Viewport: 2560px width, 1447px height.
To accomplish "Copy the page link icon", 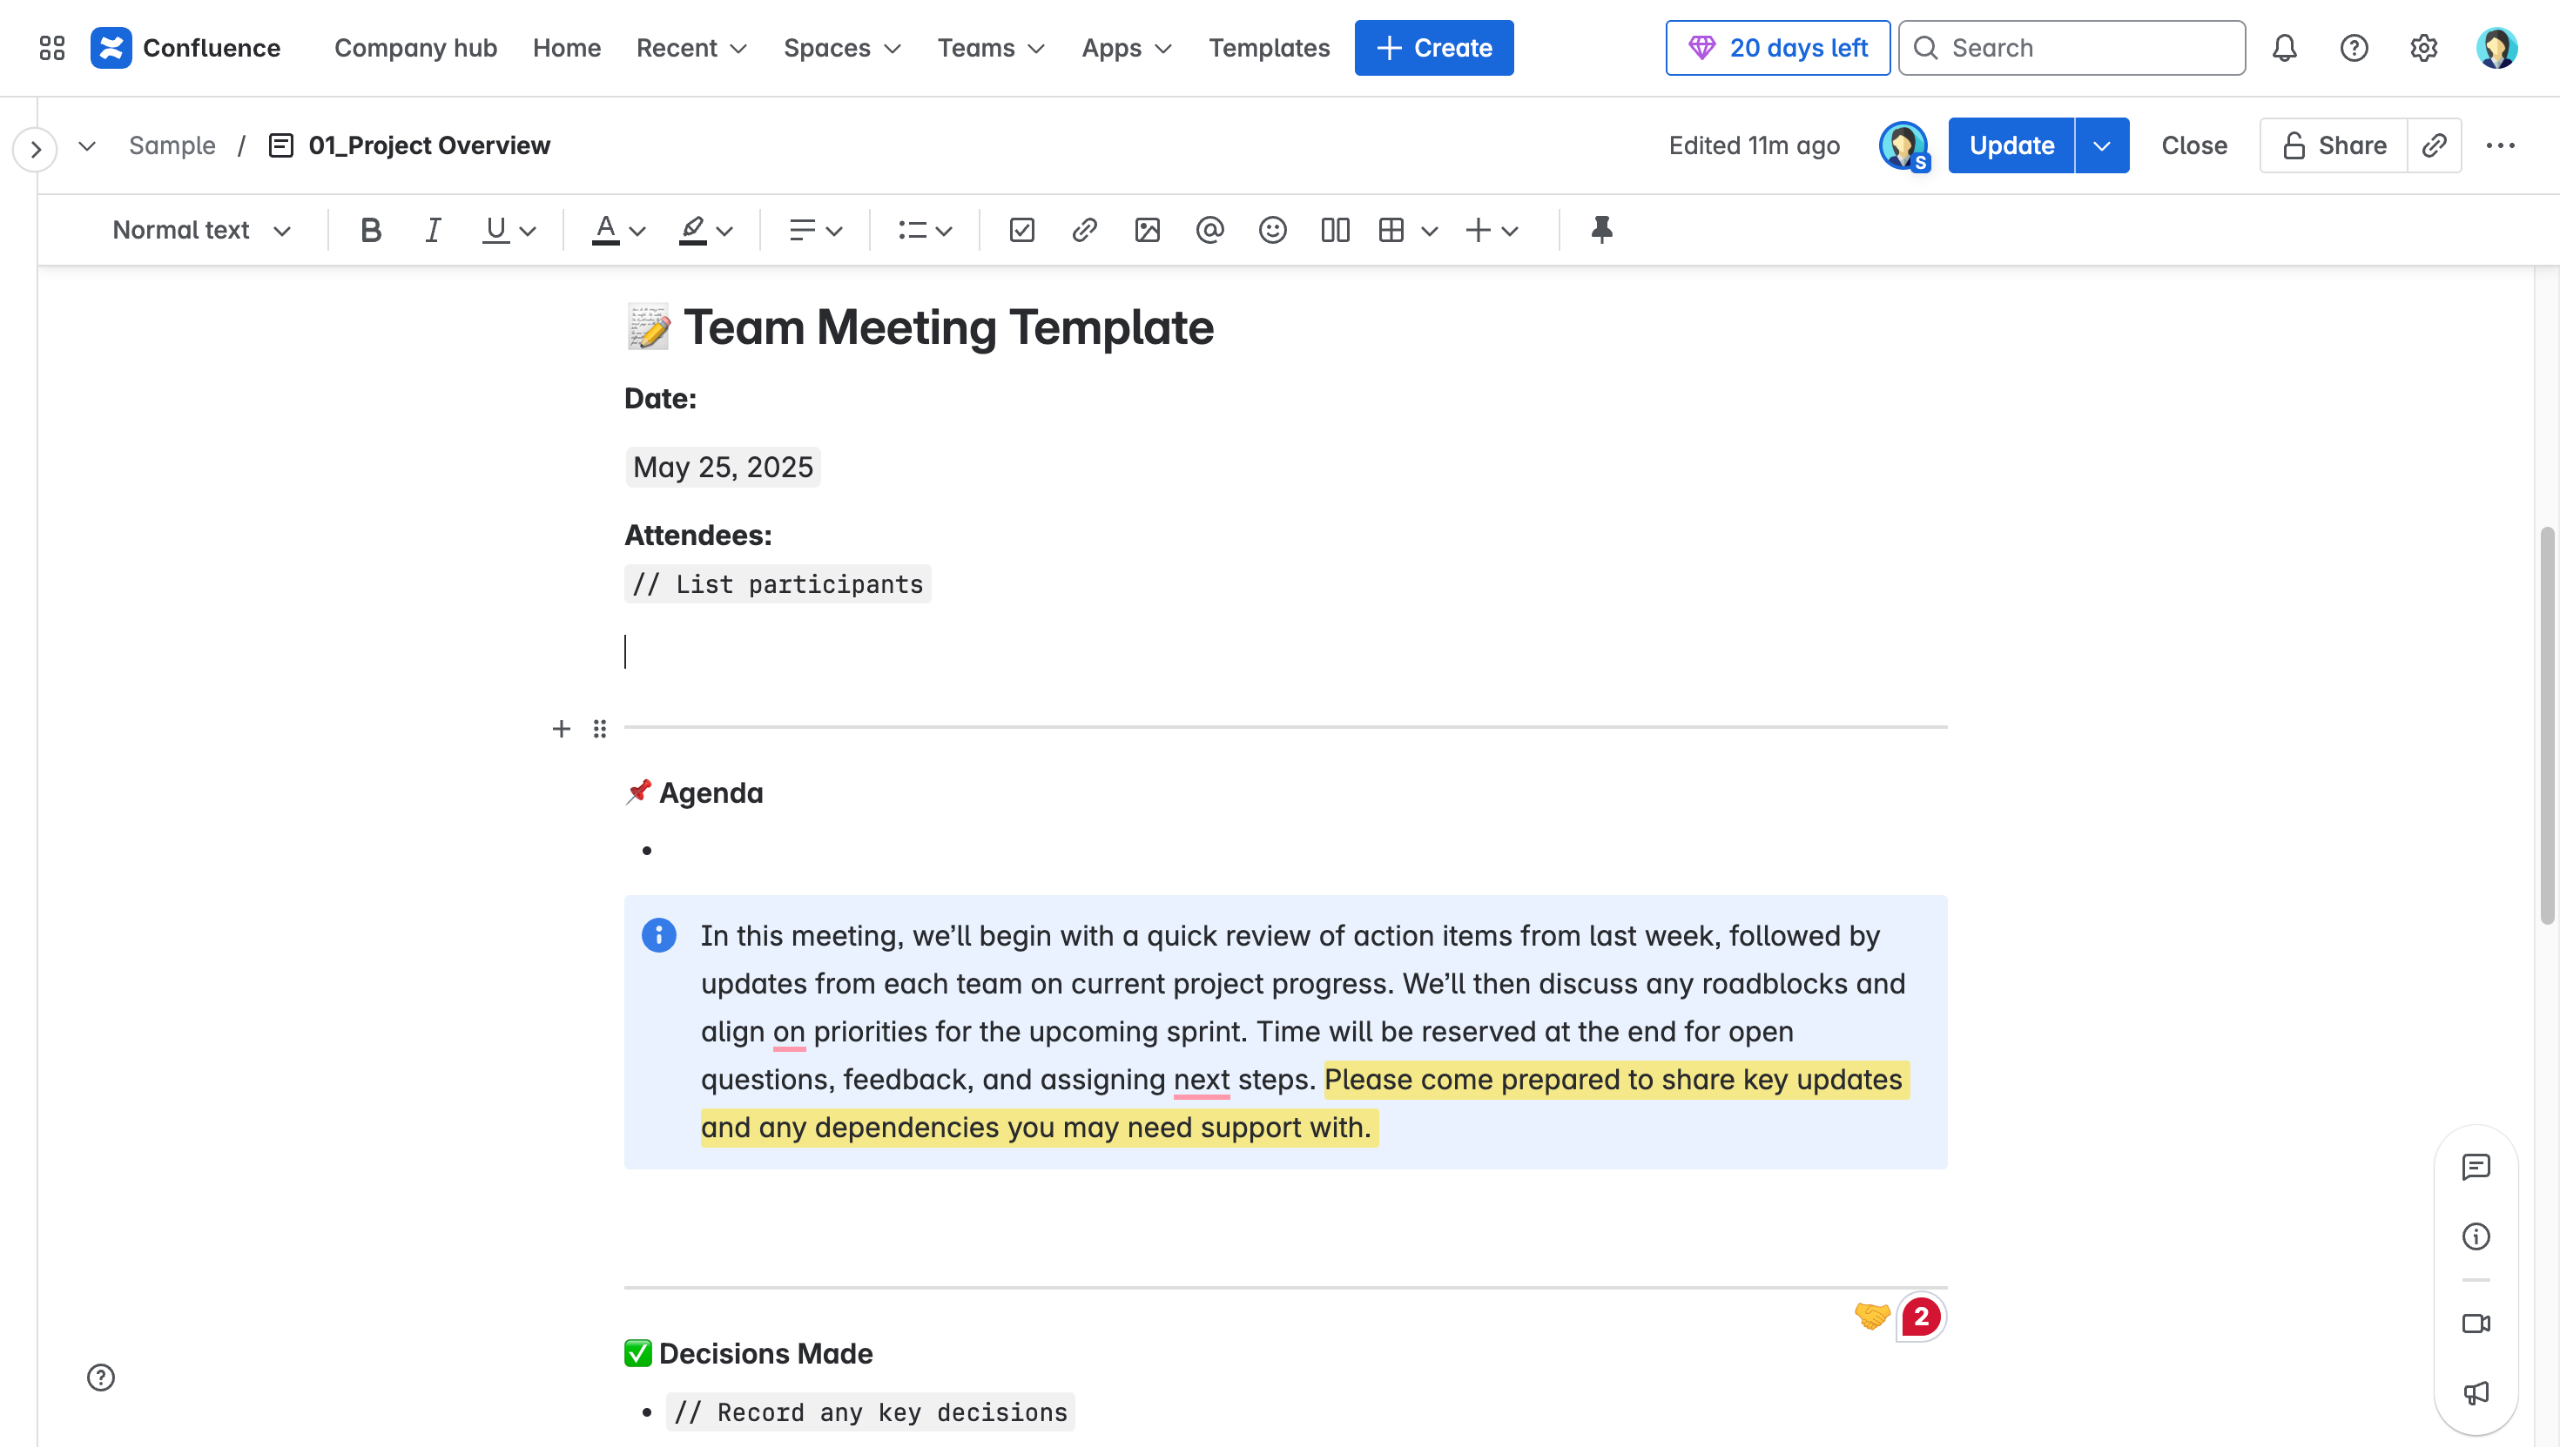I will [x=2434, y=146].
